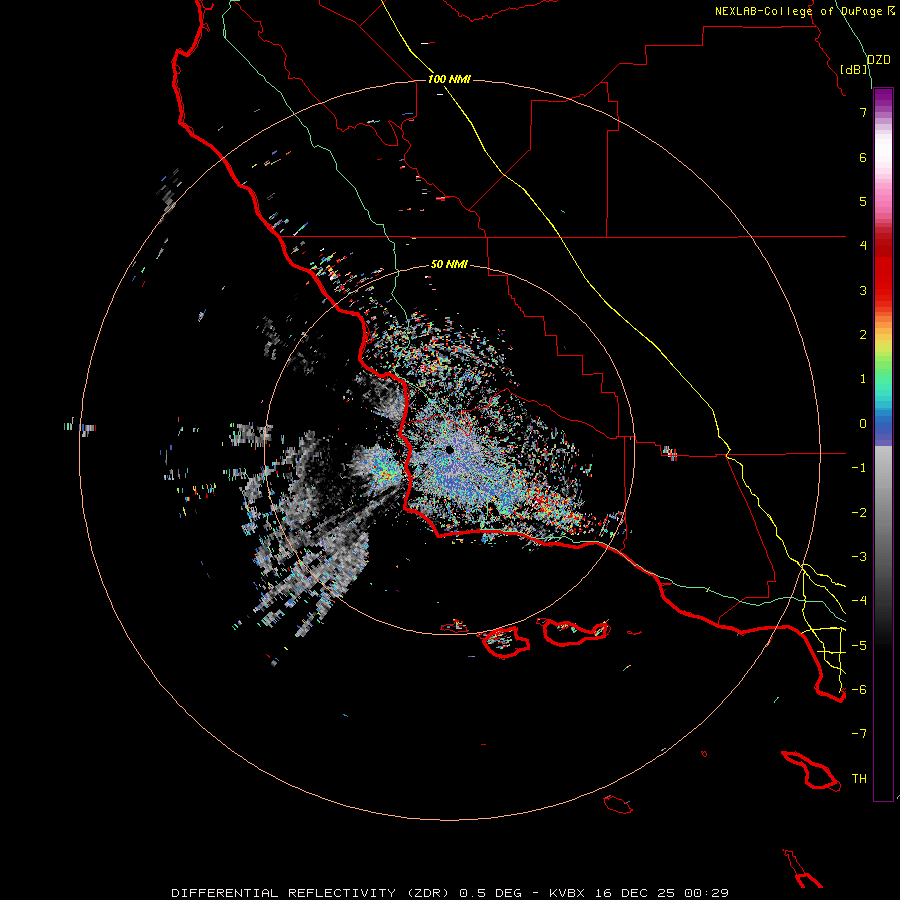The width and height of the screenshot is (900, 900).
Task: Click the color scale value 5
Action: (863, 201)
